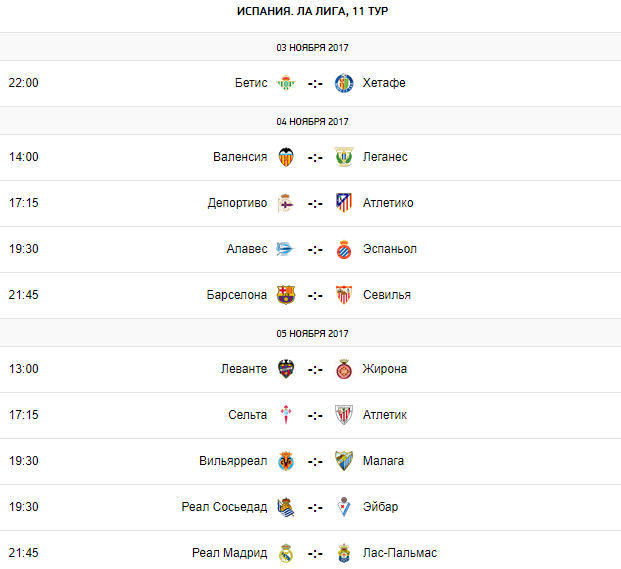Click the Betis club crest
This screenshot has height=569, width=621.
coord(286,83)
